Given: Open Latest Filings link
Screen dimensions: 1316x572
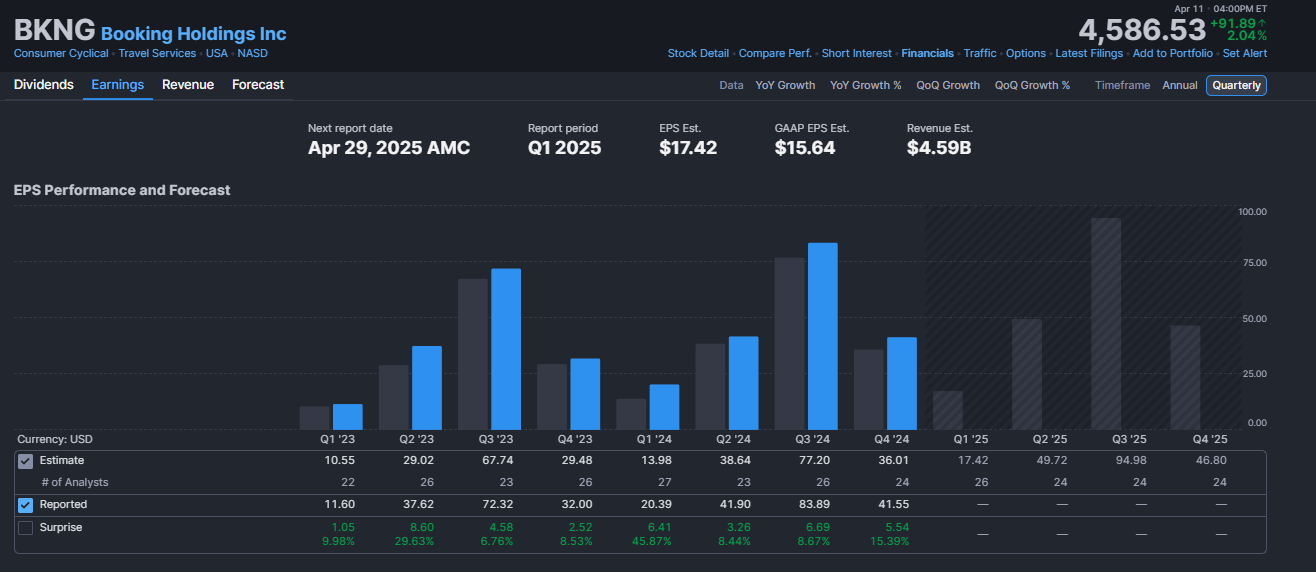Looking at the screenshot, I should point(1090,53).
